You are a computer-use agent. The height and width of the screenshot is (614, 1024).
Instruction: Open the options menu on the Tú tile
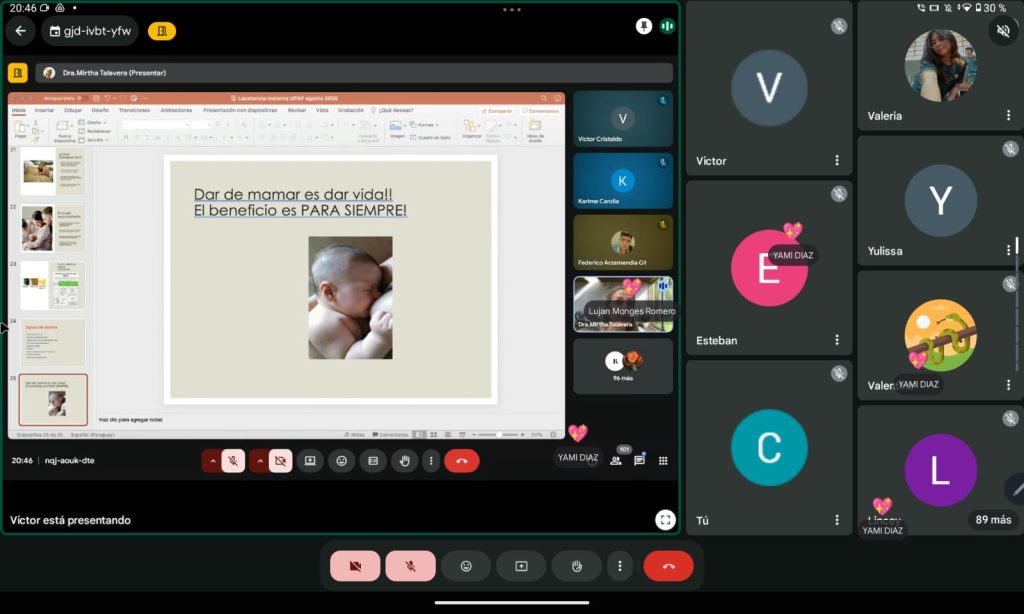[x=837, y=520]
